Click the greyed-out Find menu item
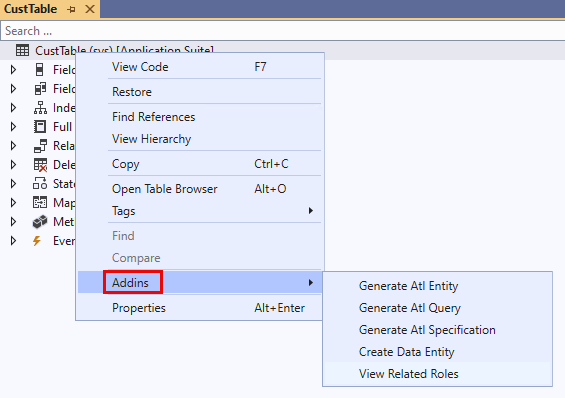The height and width of the screenshot is (398, 565). point(200,236)
